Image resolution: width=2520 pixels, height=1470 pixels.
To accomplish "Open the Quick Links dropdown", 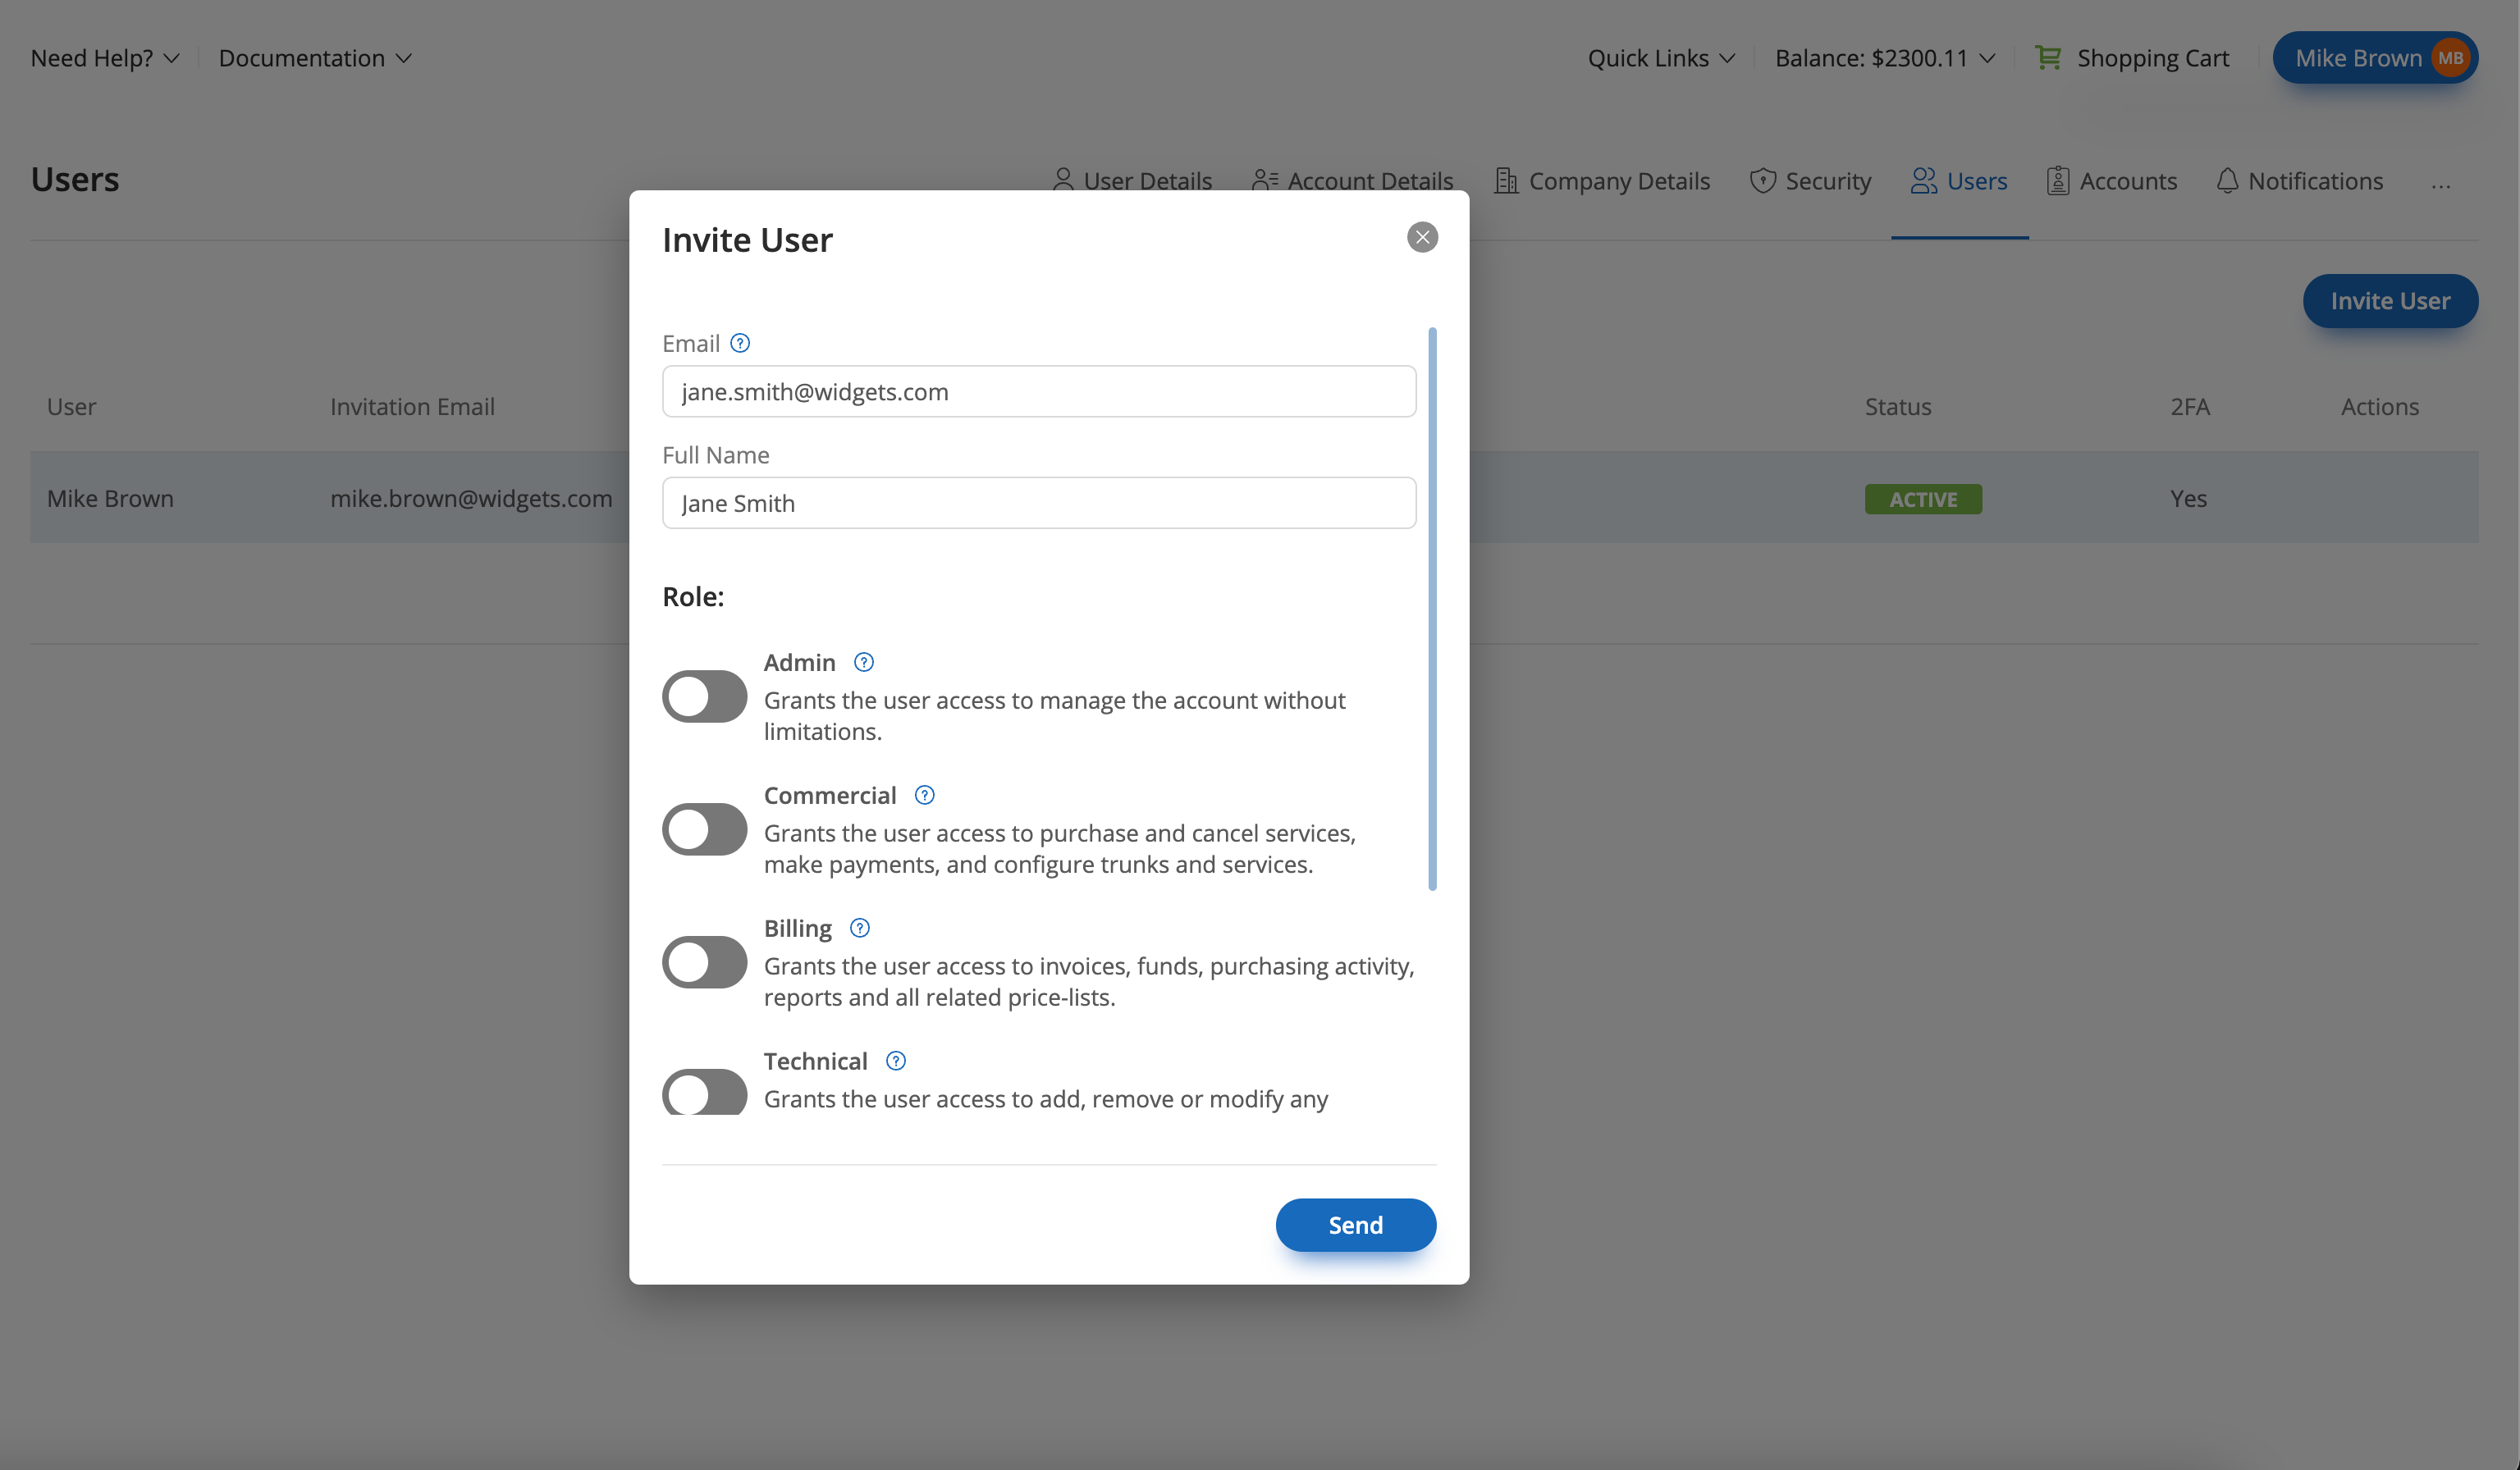I will pos(1661,58).
